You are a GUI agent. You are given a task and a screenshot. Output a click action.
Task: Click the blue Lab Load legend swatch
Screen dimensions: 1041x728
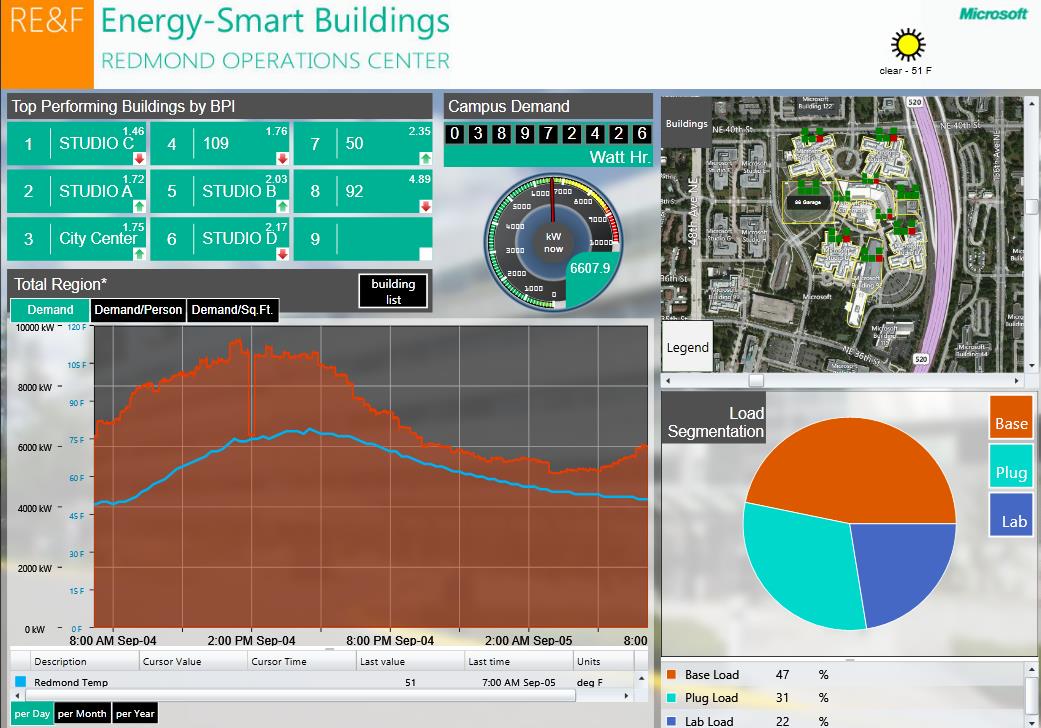pyautogui.click(x=671, y=721)
